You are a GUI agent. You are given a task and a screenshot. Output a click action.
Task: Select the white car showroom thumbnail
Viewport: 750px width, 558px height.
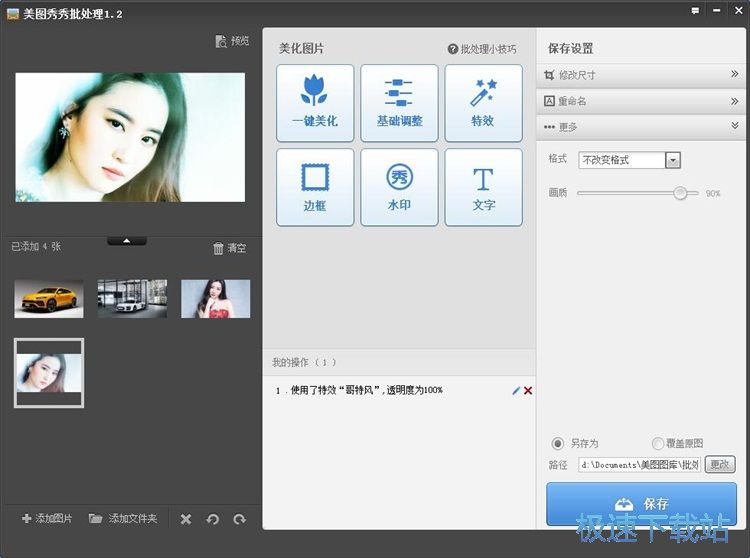(132, 299)
